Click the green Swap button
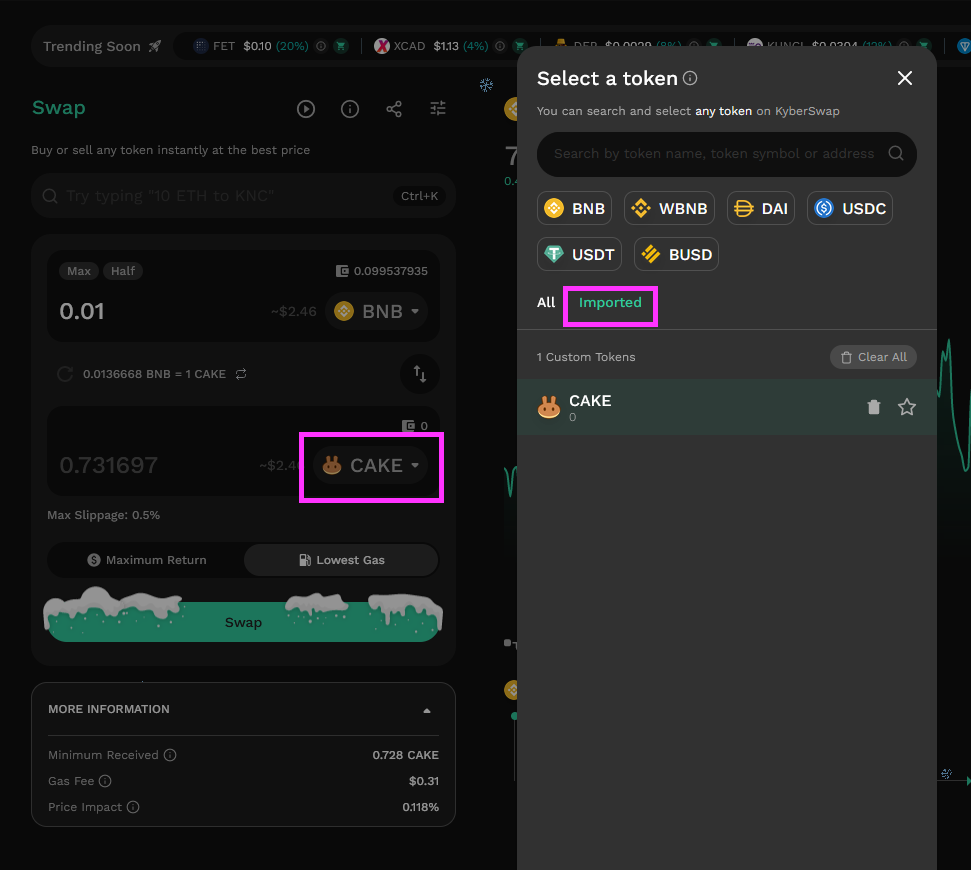The image size is (971, 870). 243,622
